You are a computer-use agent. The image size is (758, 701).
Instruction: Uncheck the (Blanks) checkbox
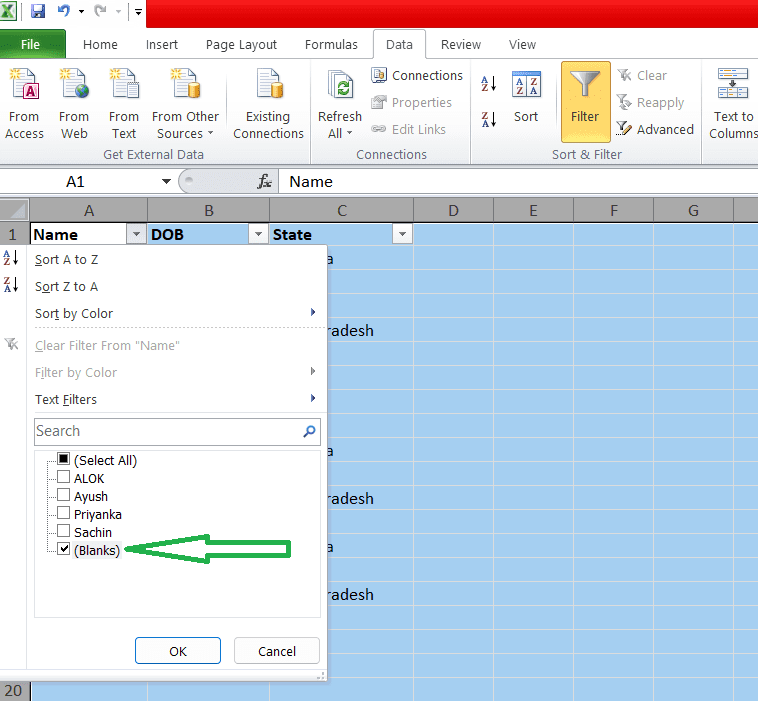tap(64, 550)
